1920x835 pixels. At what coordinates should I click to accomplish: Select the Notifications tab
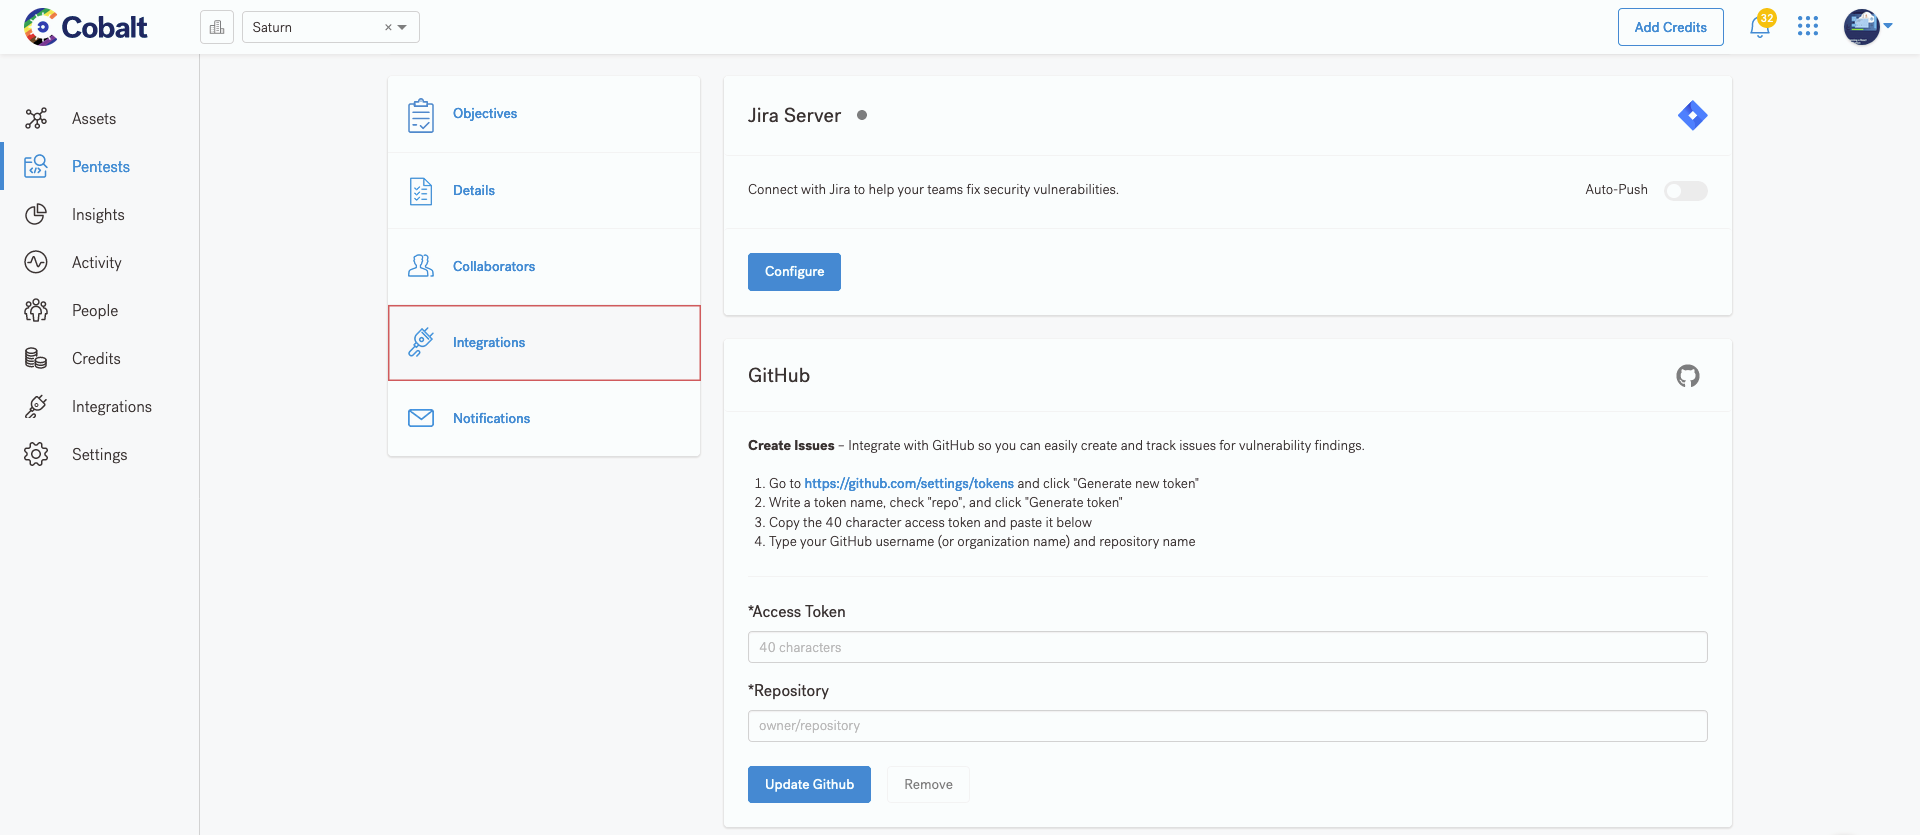[x=491, y=419]
